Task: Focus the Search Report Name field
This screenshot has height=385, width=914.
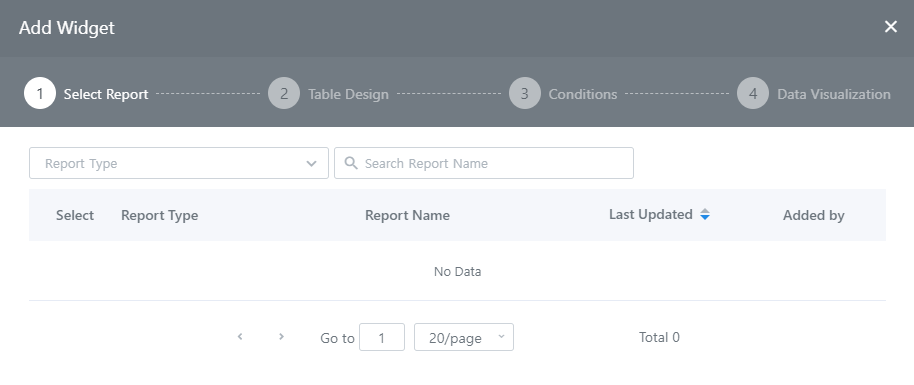Action: (x=484, y=163)
